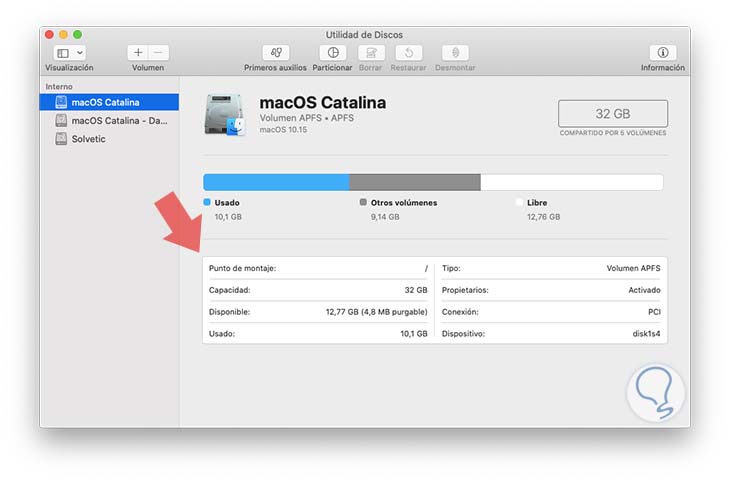Click the 12,76 GB free value
Screen dimensions: 730x480
(543, 217)
